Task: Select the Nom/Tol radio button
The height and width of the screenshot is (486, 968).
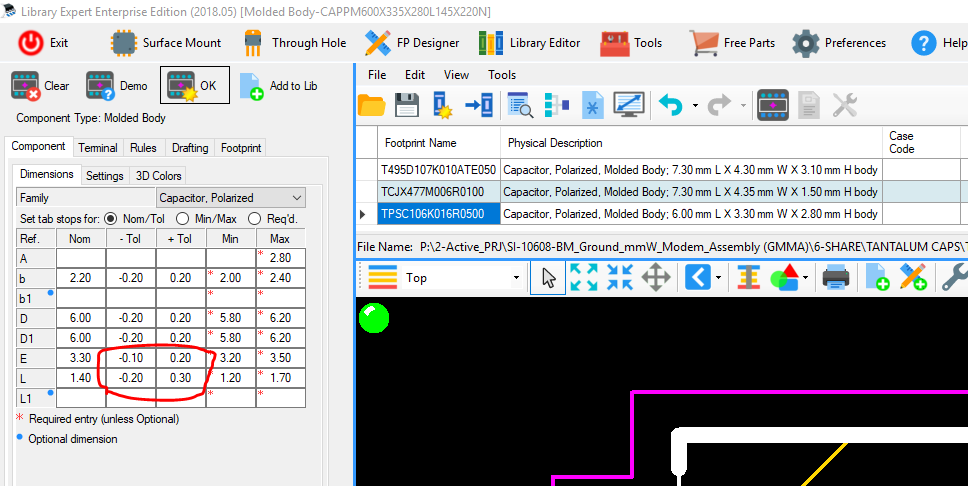Action: tap(110, 218)
